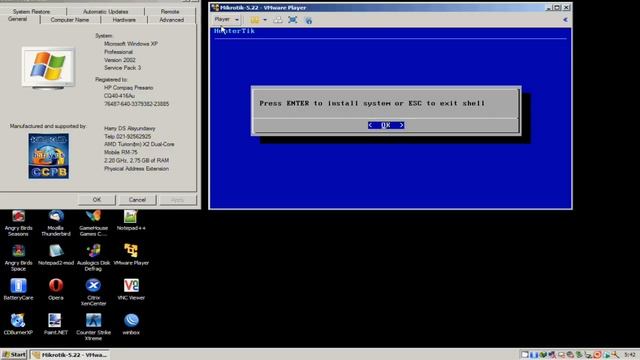This screenshot has width=640, height=360.
Task: Click the winbox desktop icon
Action: [x=131, y=324]
